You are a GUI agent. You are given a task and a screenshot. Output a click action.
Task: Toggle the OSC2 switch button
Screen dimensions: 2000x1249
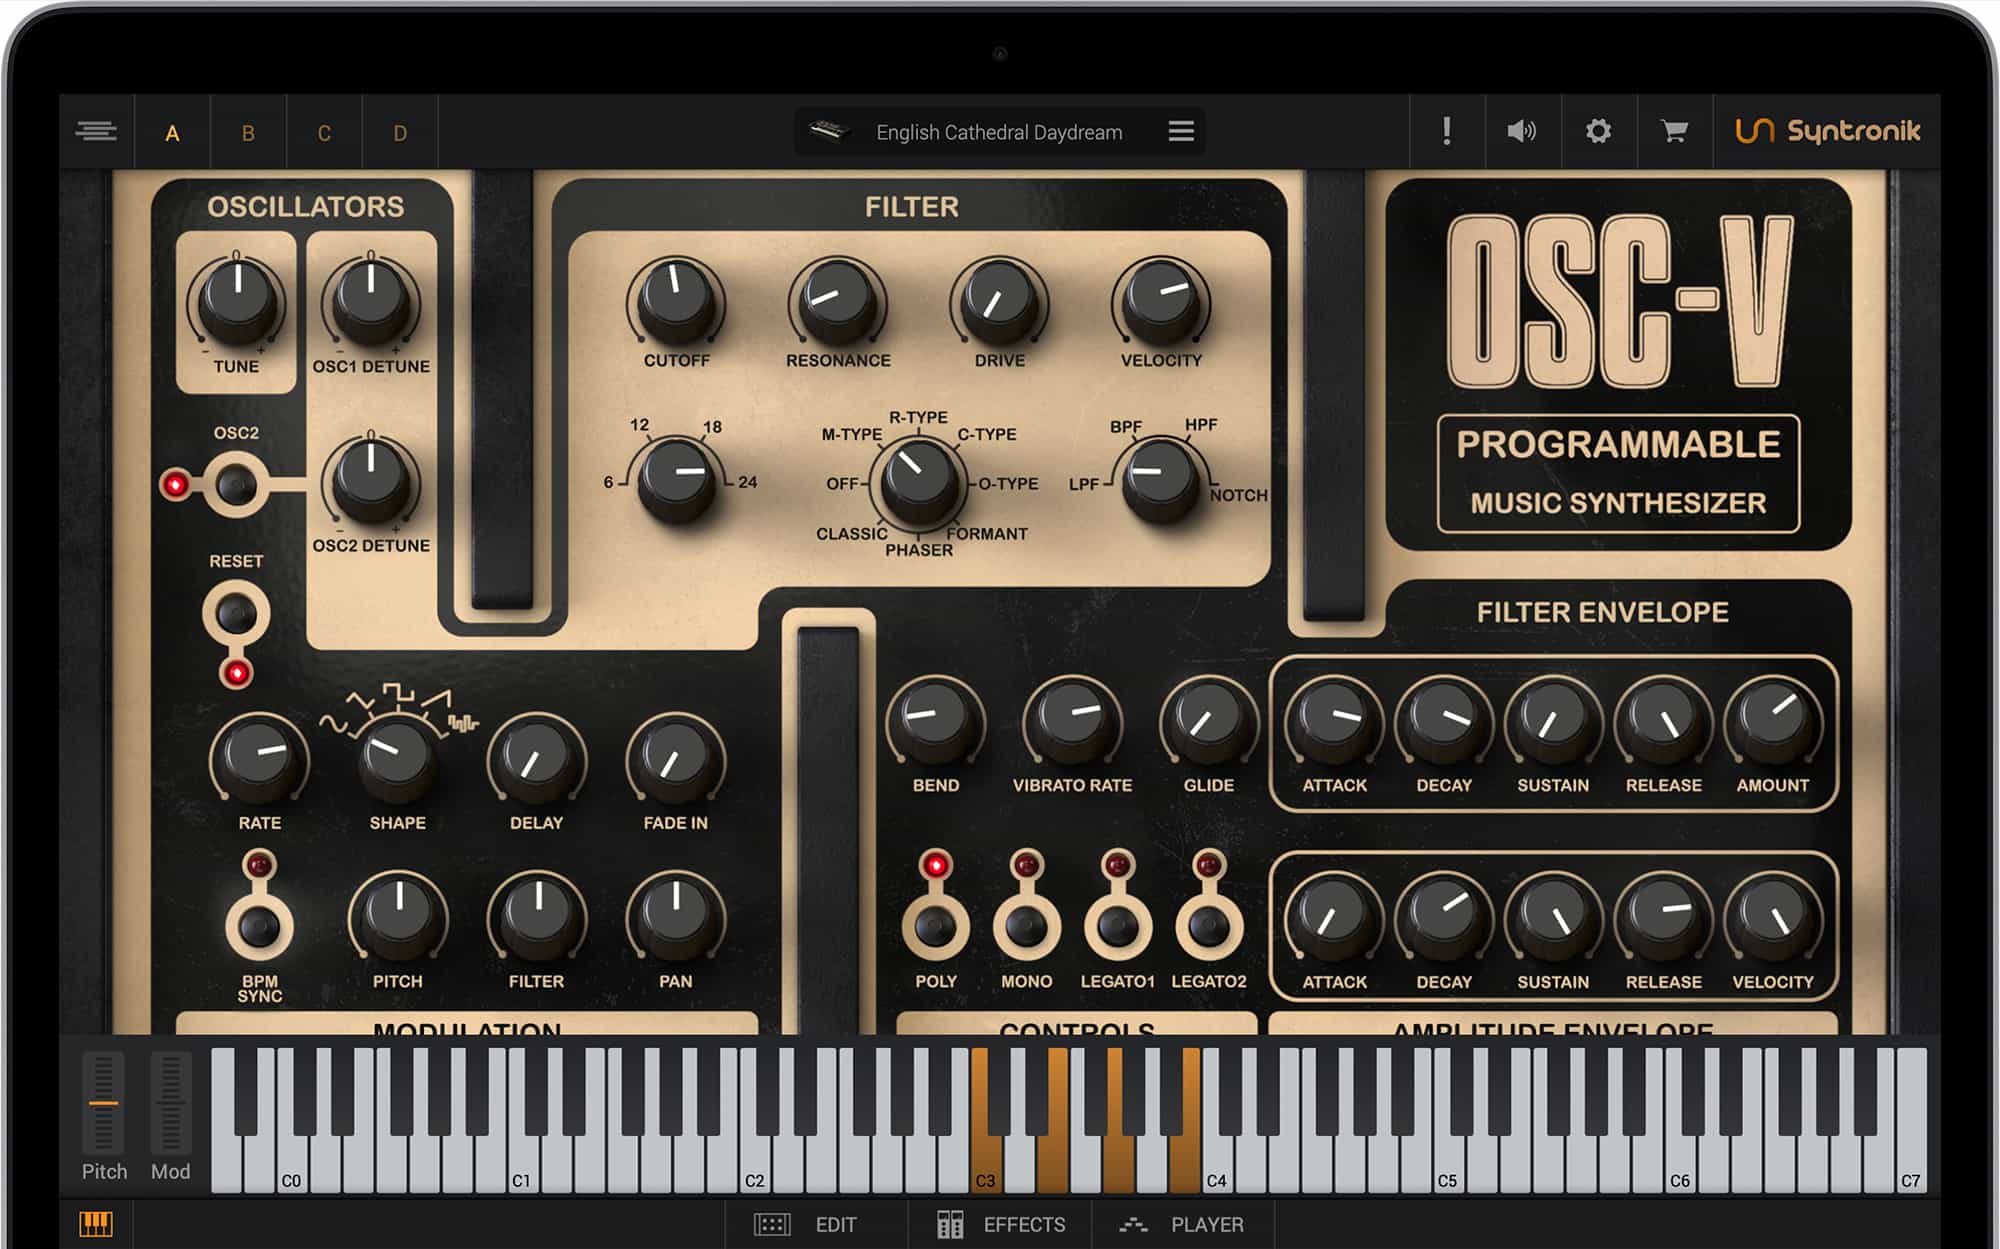tap(236, 486)
